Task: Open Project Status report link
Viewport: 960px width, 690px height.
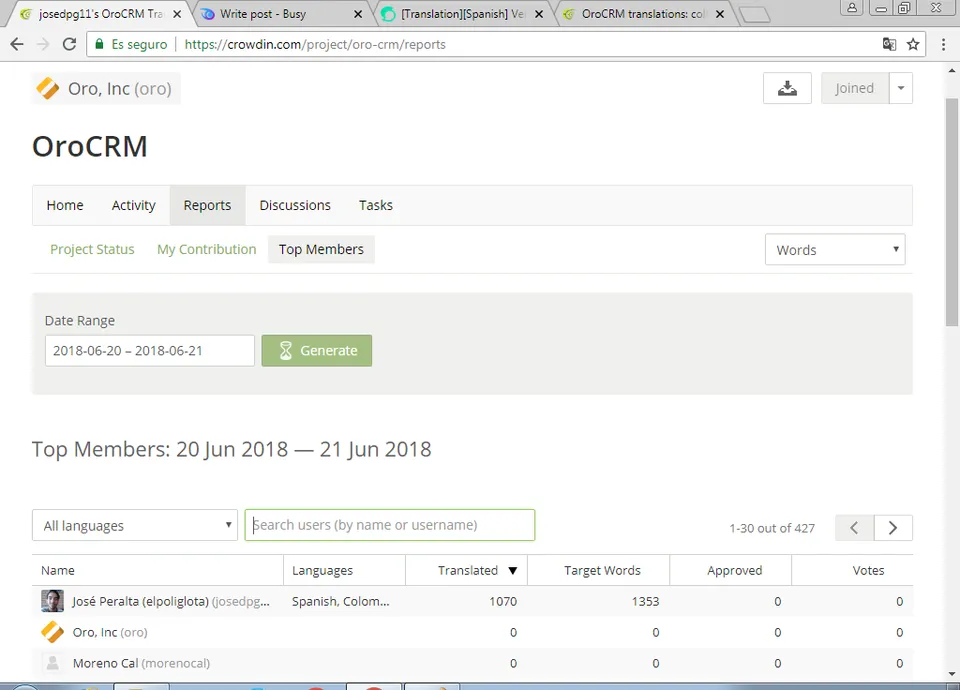Action: [92, 249]
